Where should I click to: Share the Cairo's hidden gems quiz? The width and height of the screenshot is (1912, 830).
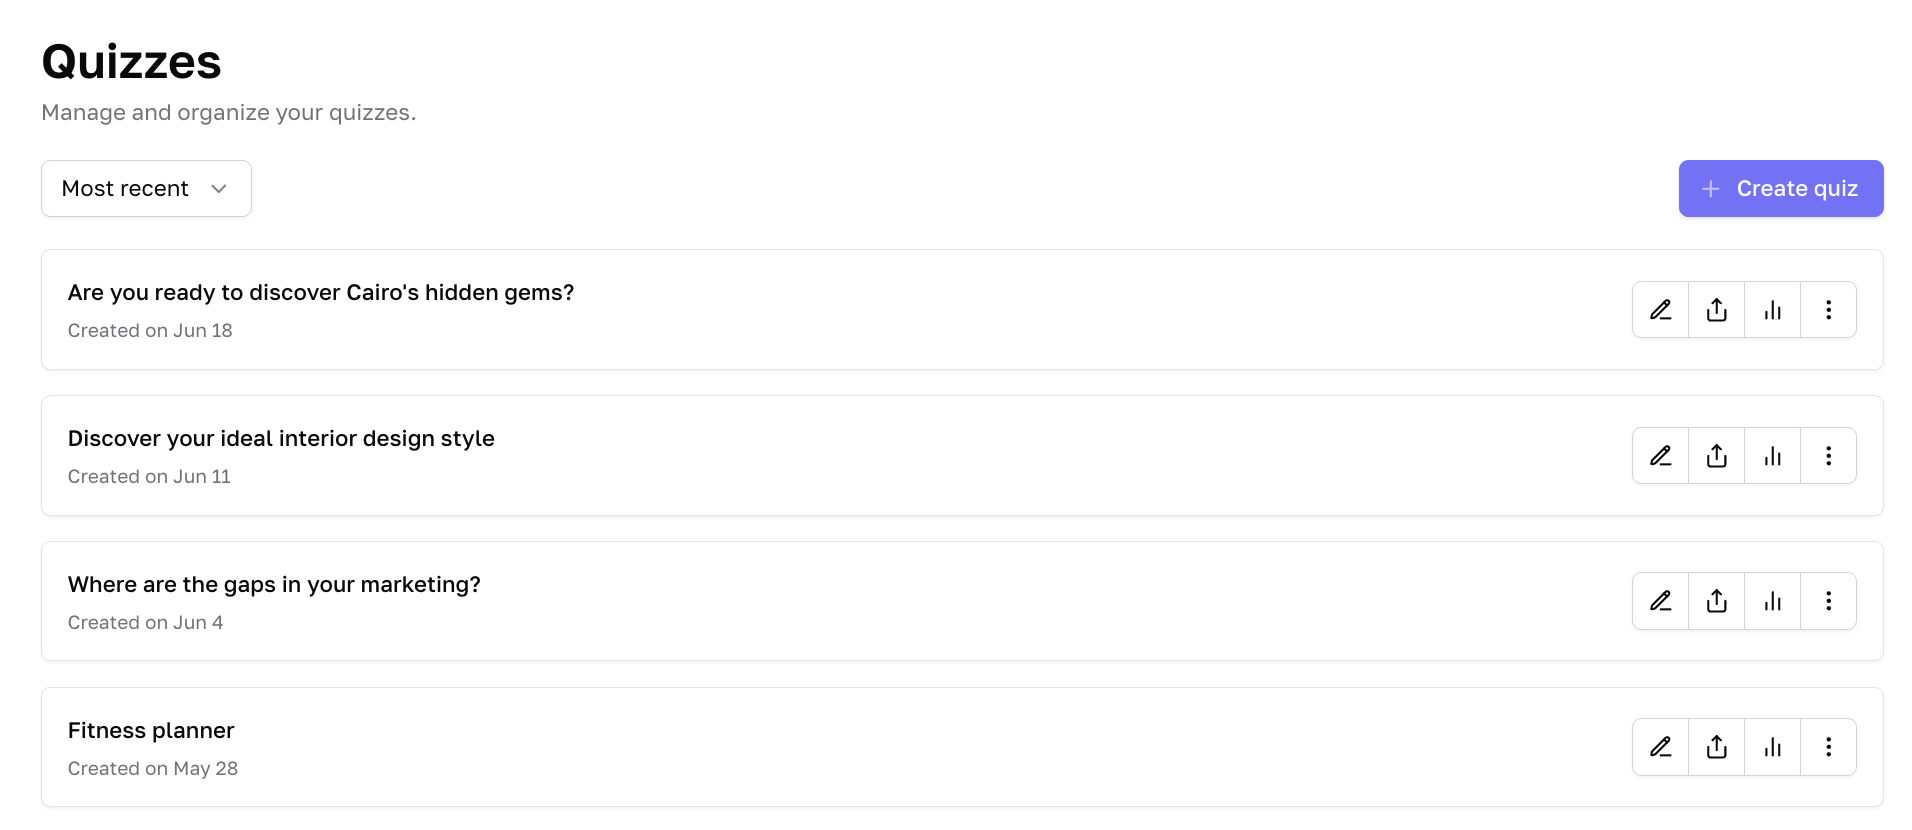pyautogui.click(x=1716, y=310)
